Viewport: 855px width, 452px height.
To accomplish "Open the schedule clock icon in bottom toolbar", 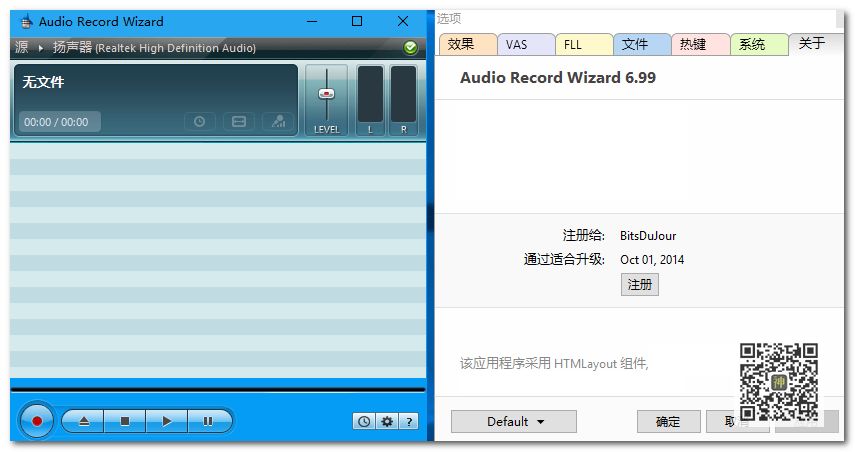I will click(x=364, y=421).
